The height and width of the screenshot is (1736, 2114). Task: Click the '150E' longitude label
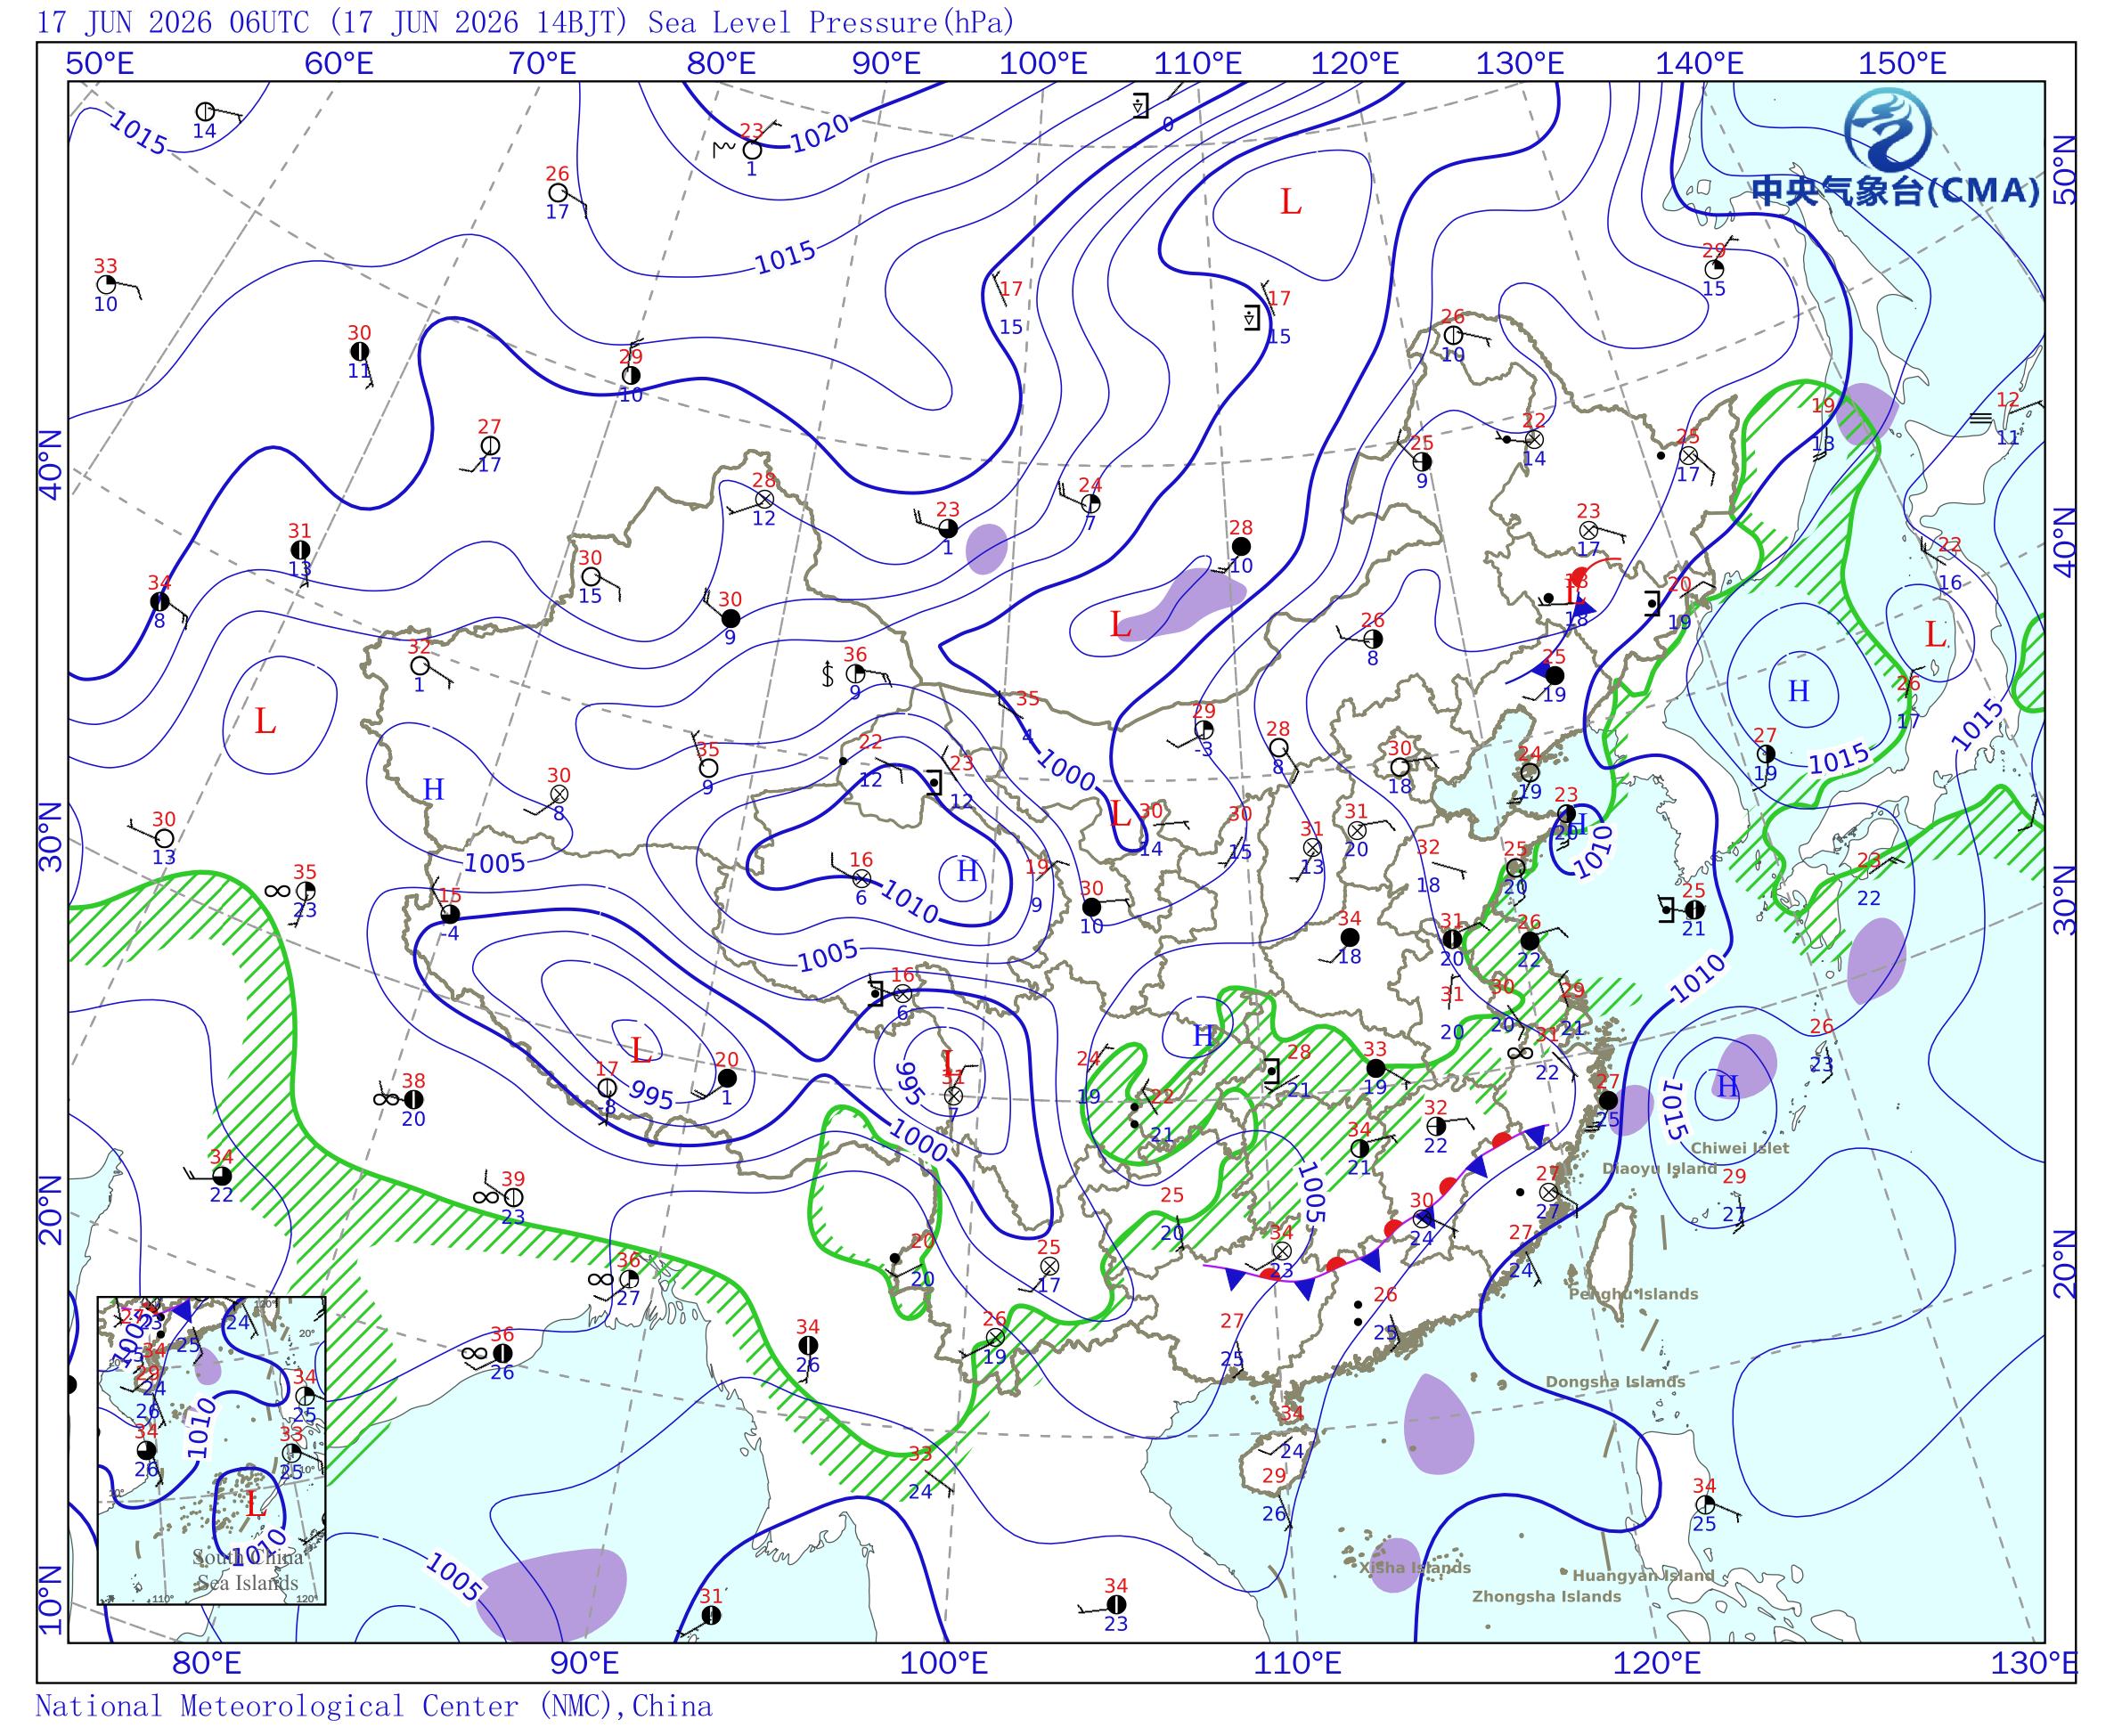tap(1903, 64)
